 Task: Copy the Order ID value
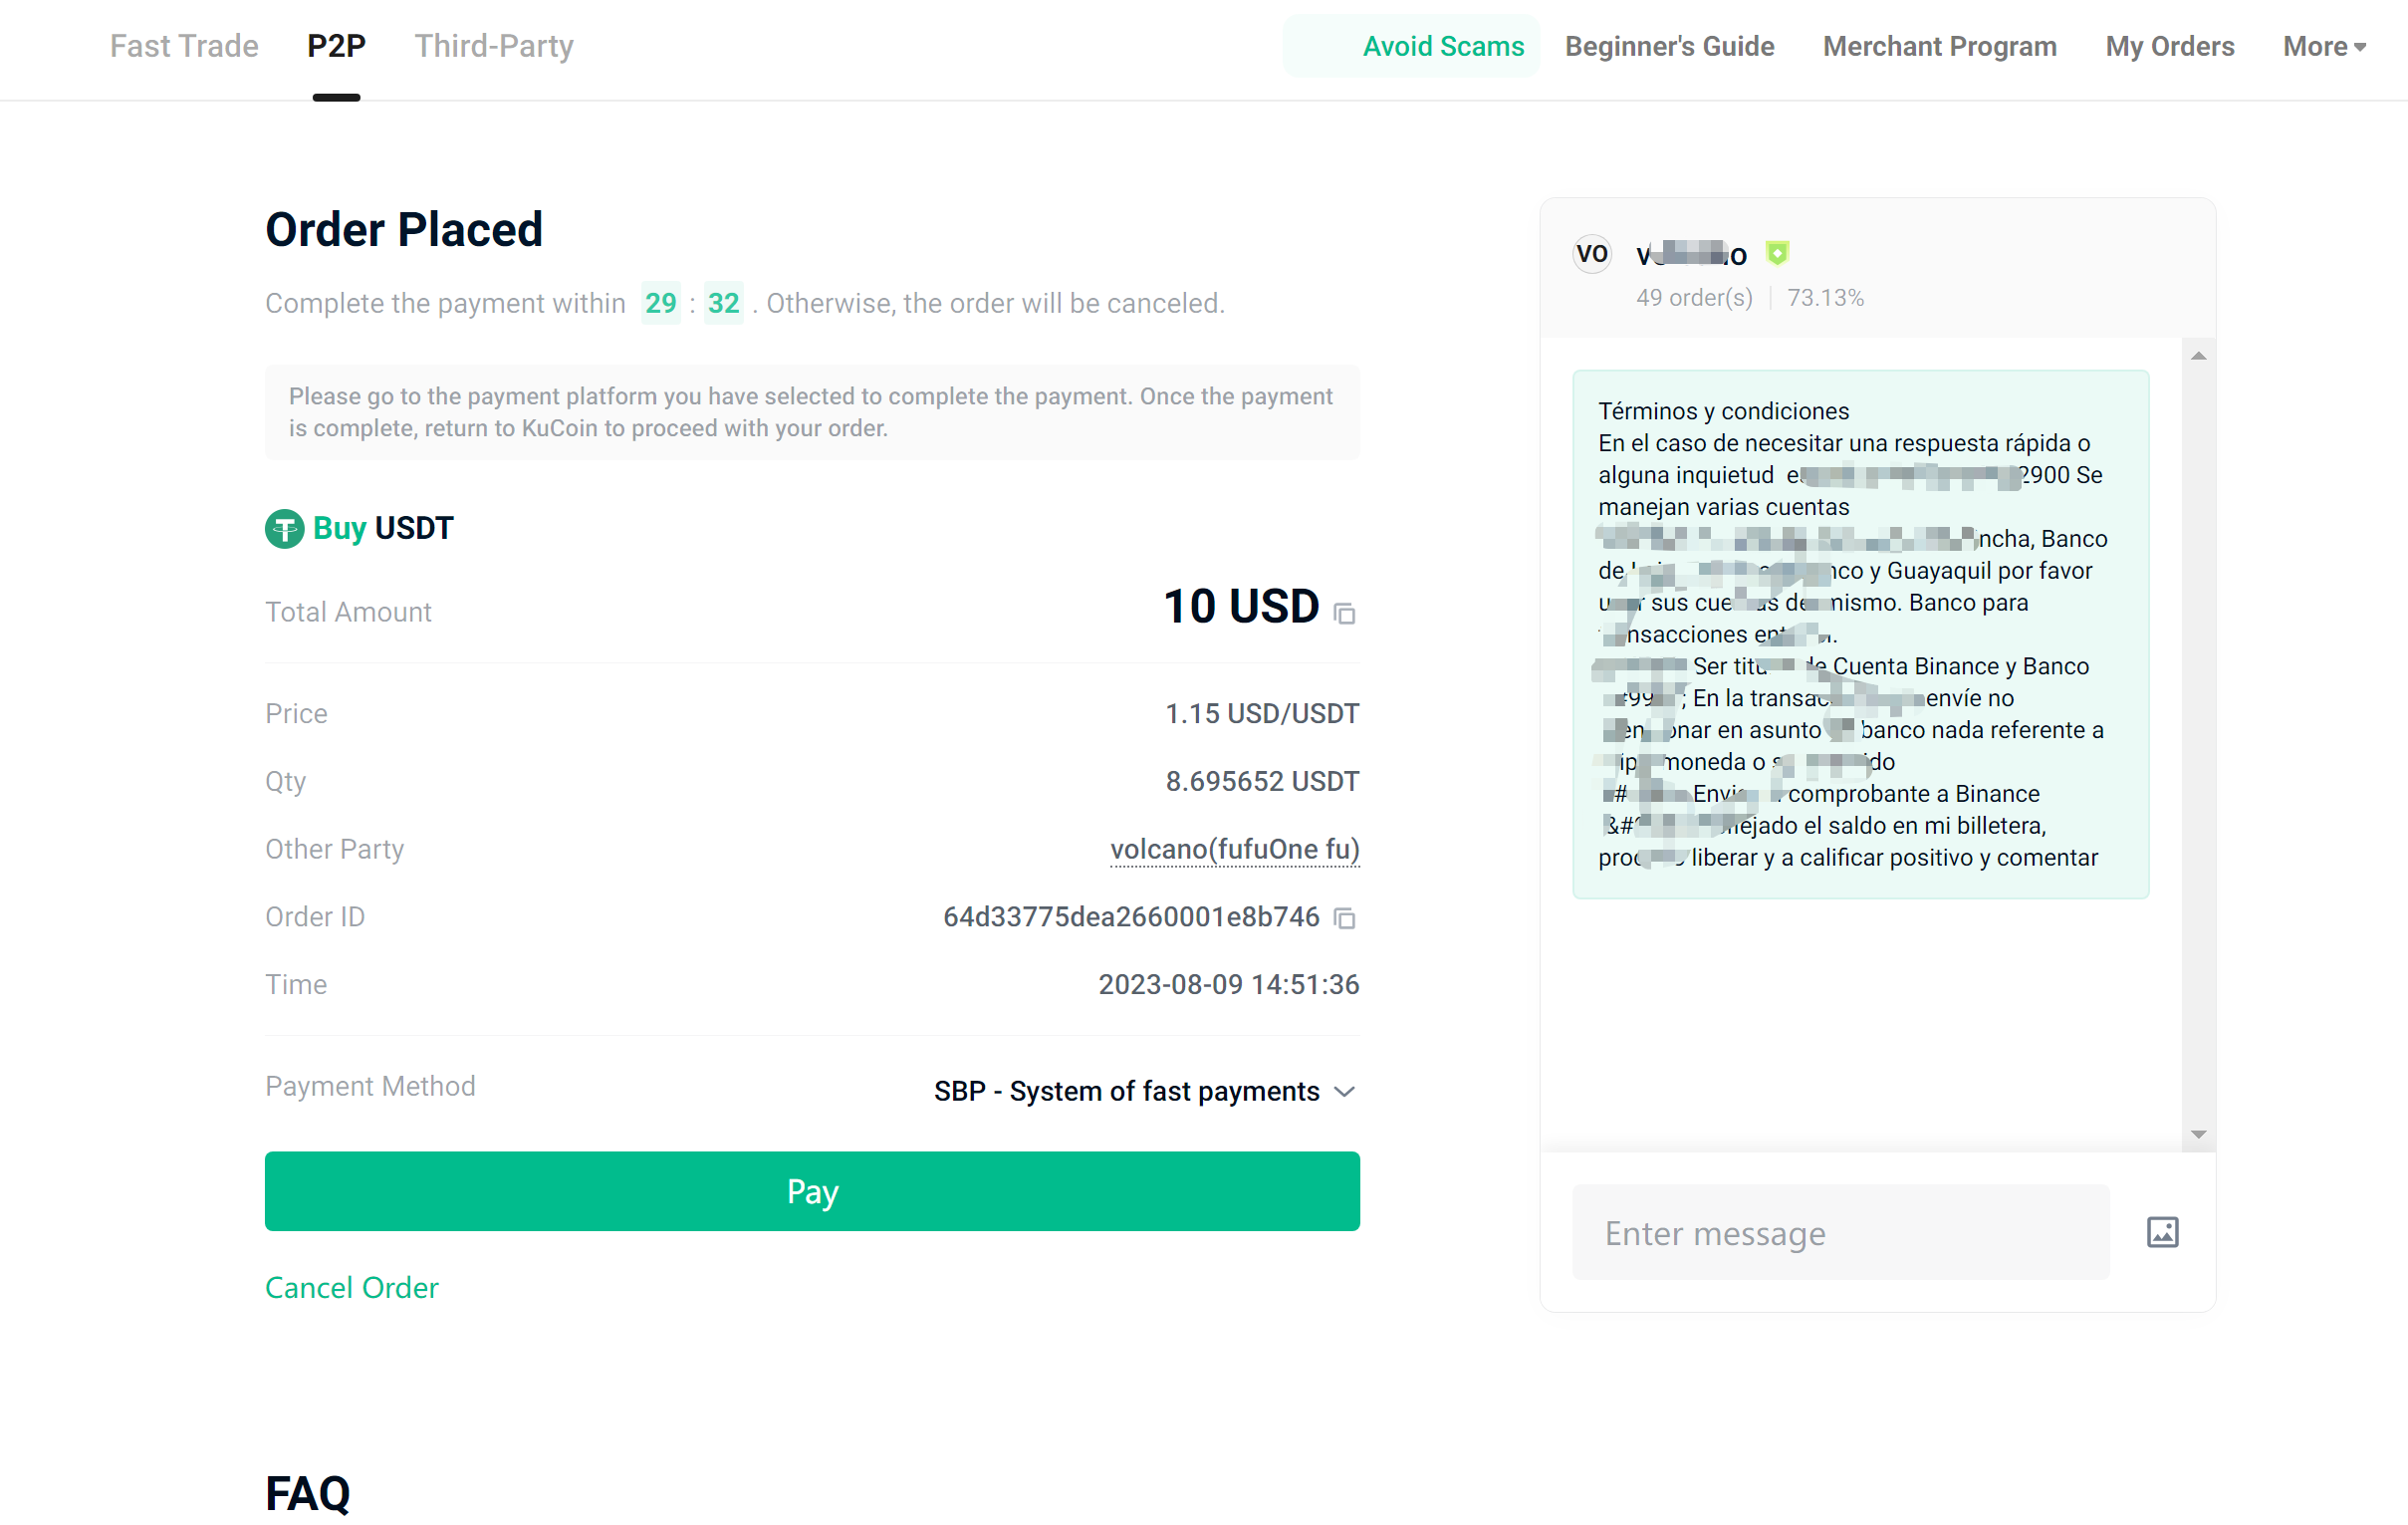(1345, 918)
